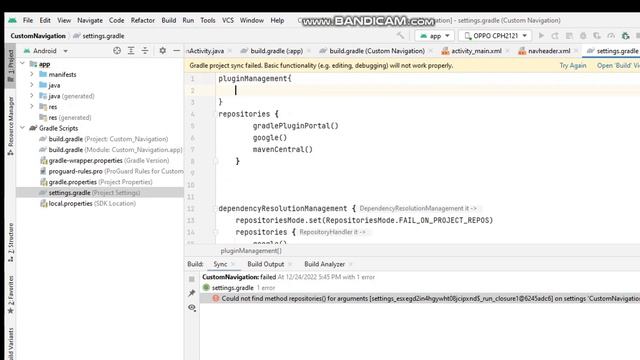Image resolution: width=640 pixels, height=360 pixels.
Task: Click the Open 'Build' View link
Action: pos(618,65)
